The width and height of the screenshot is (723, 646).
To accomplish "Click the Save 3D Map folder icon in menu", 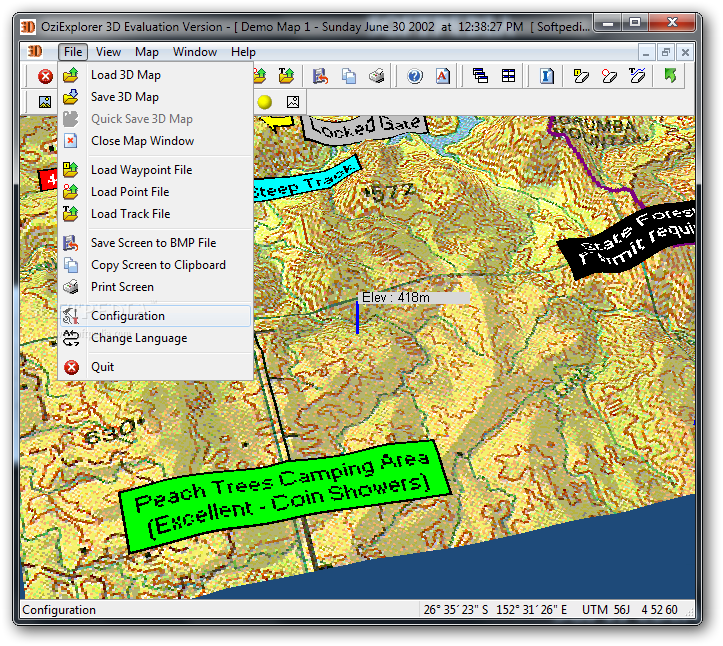I will coord(71,97).
